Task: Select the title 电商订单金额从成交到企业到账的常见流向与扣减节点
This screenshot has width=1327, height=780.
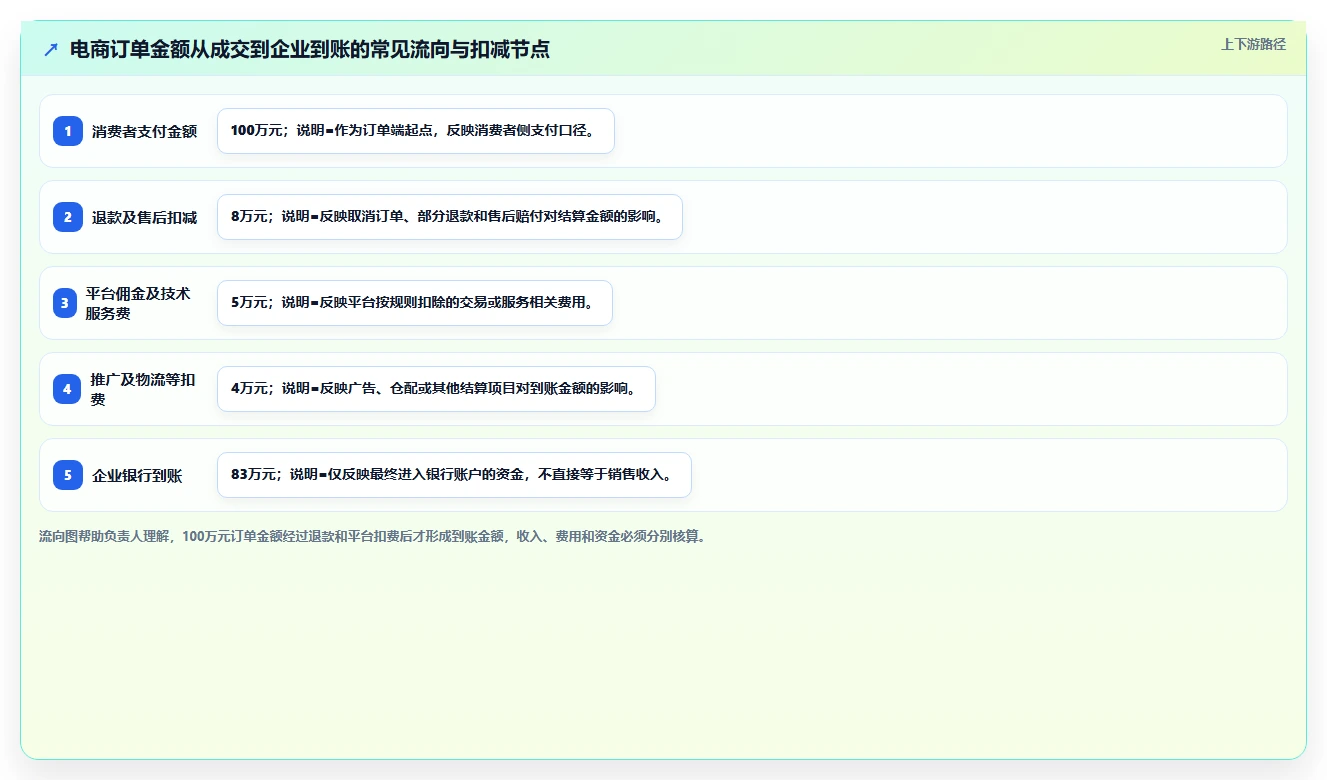Action: click(x=310, y=50)
